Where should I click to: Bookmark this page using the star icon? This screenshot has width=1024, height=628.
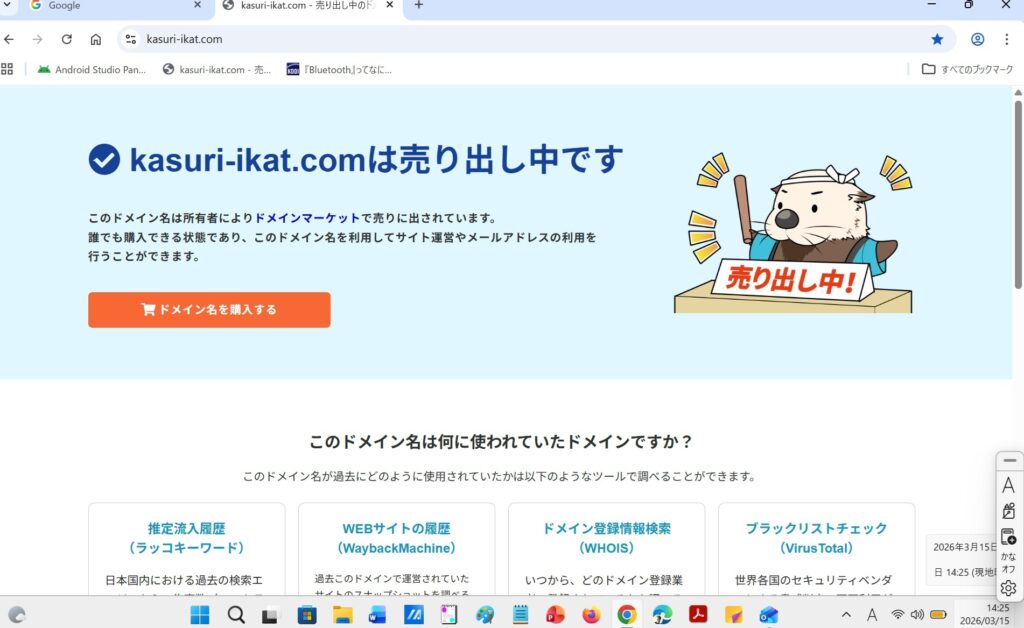coord(936,39)
